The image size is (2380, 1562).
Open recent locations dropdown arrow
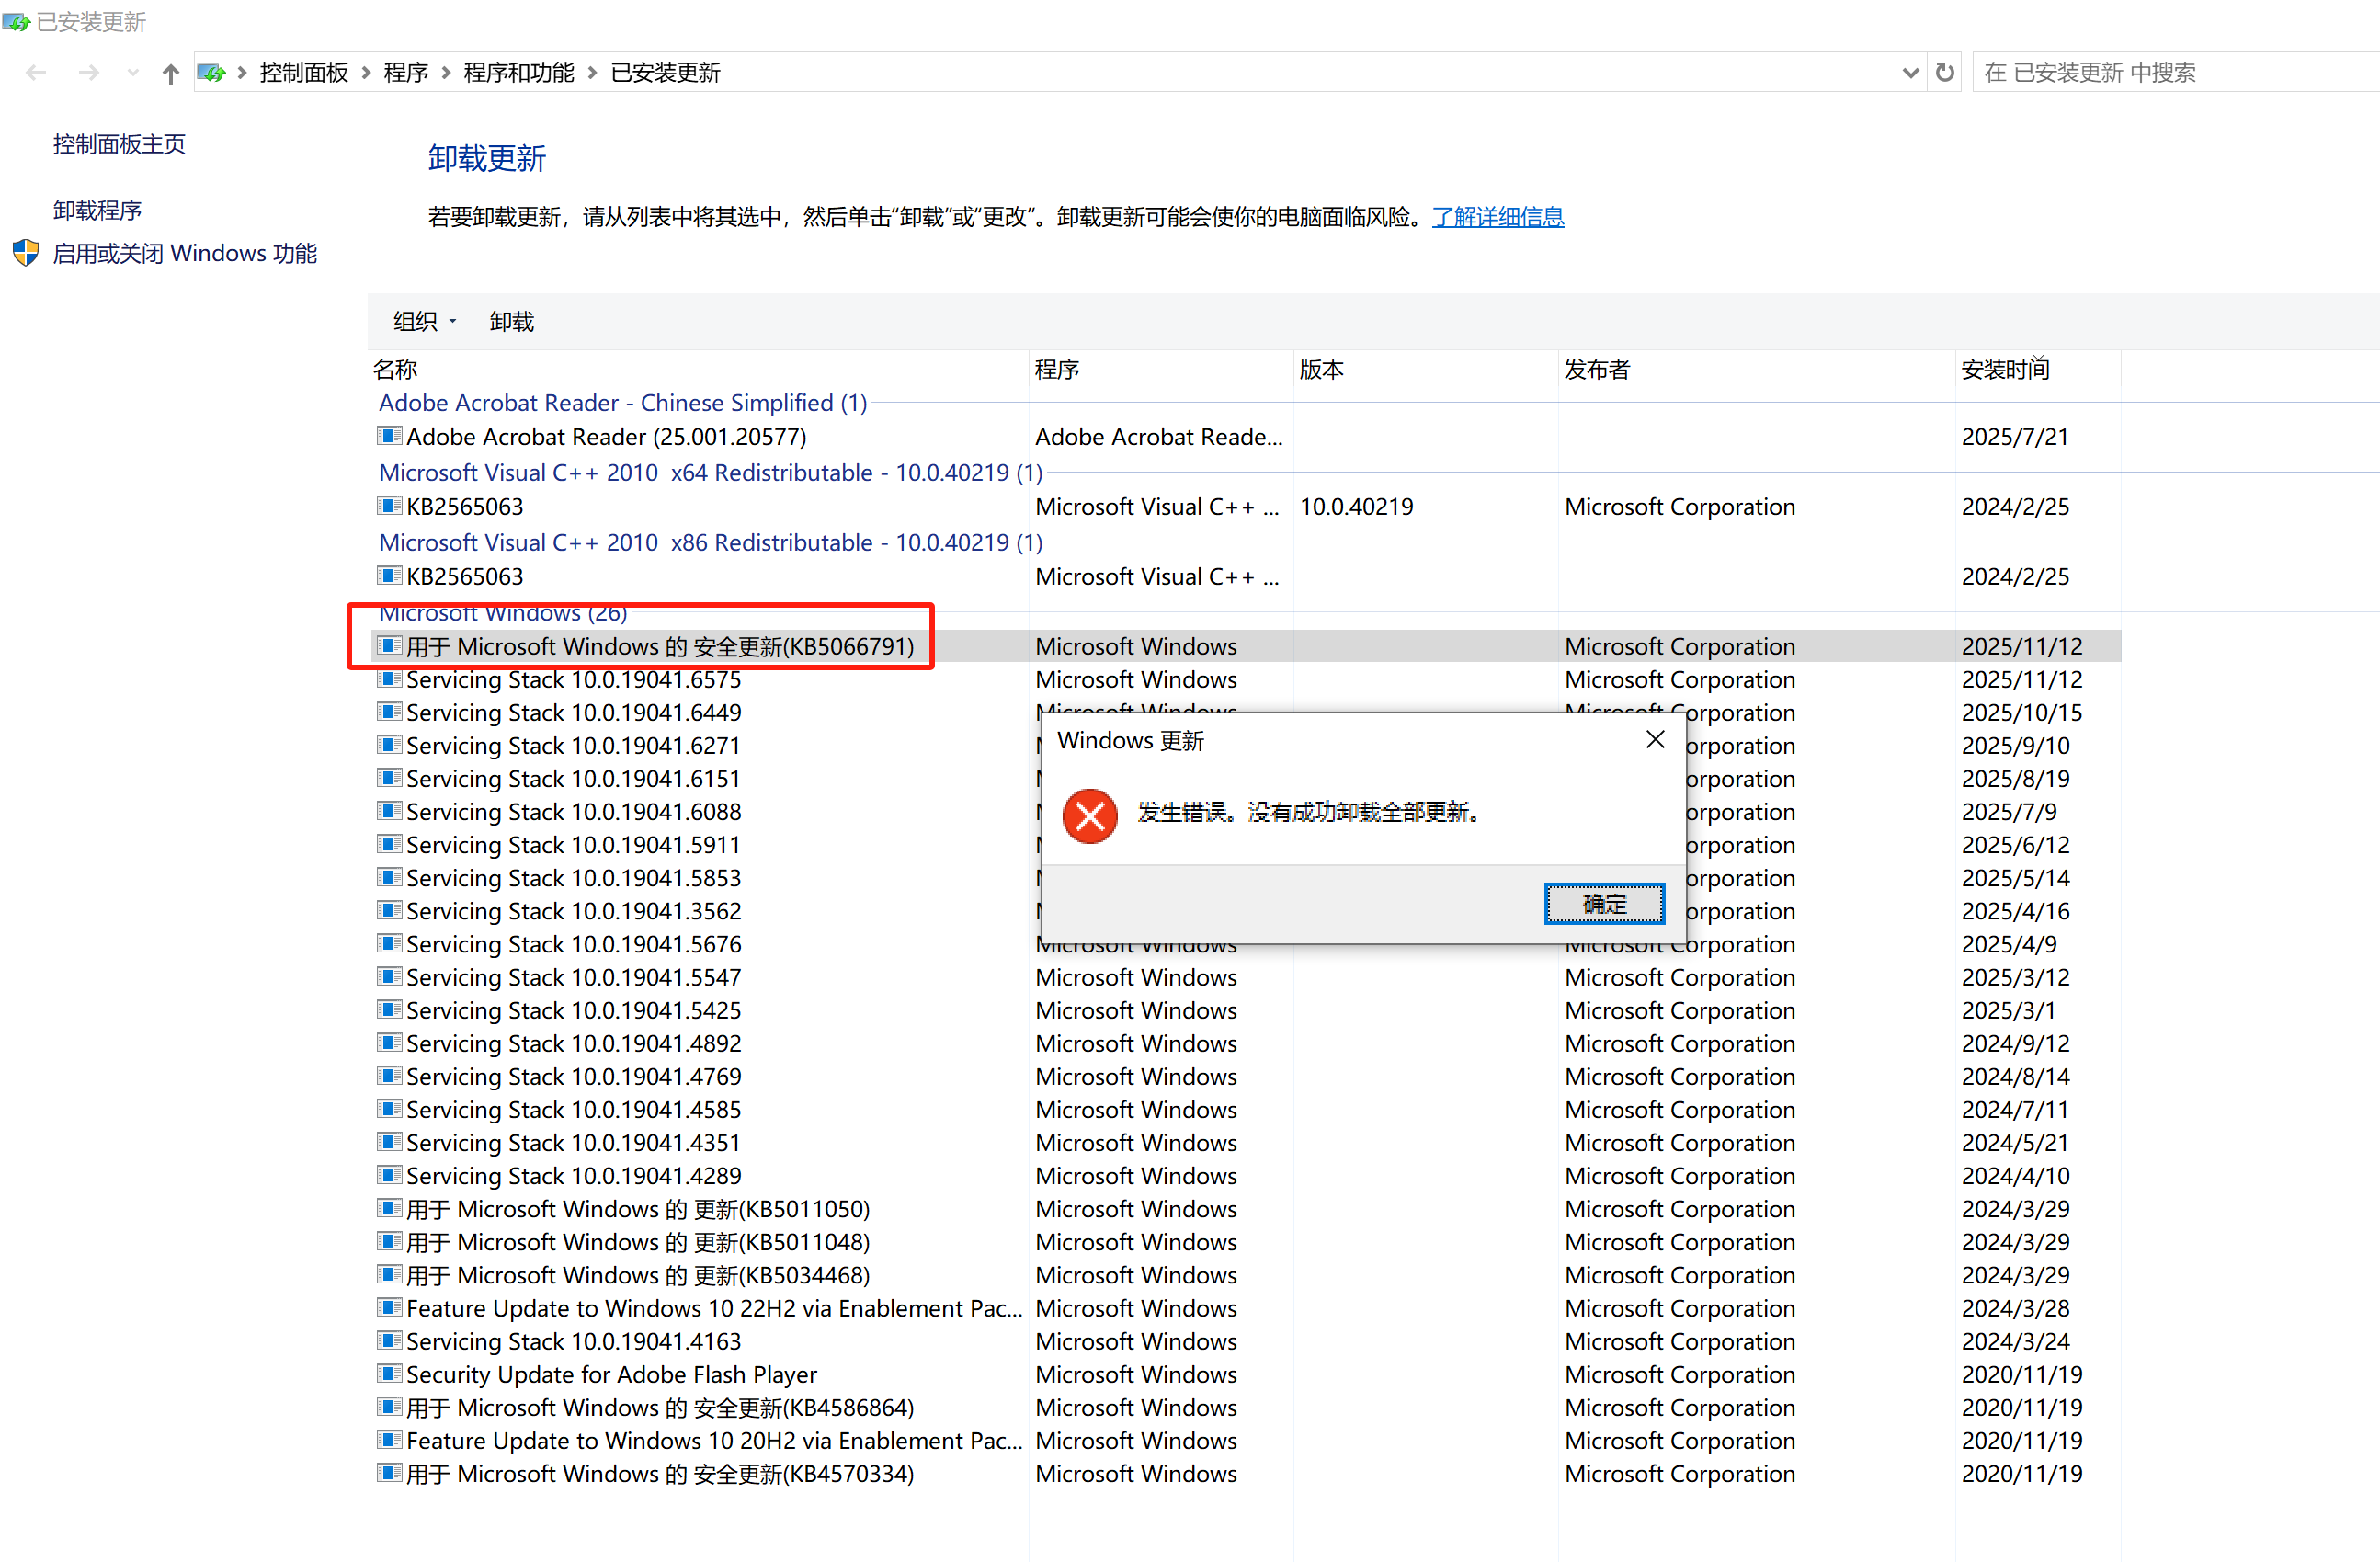(133, 73)
